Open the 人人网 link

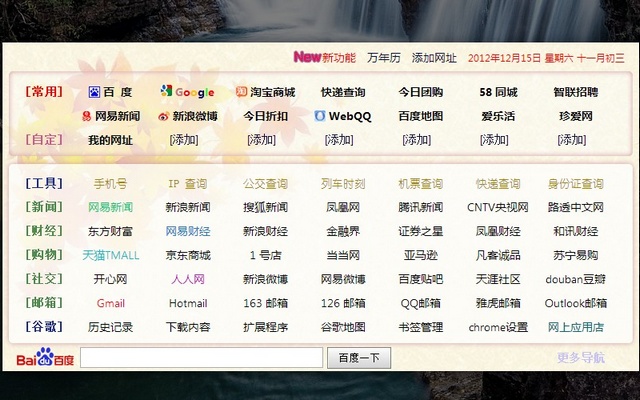tap(188, 279)
